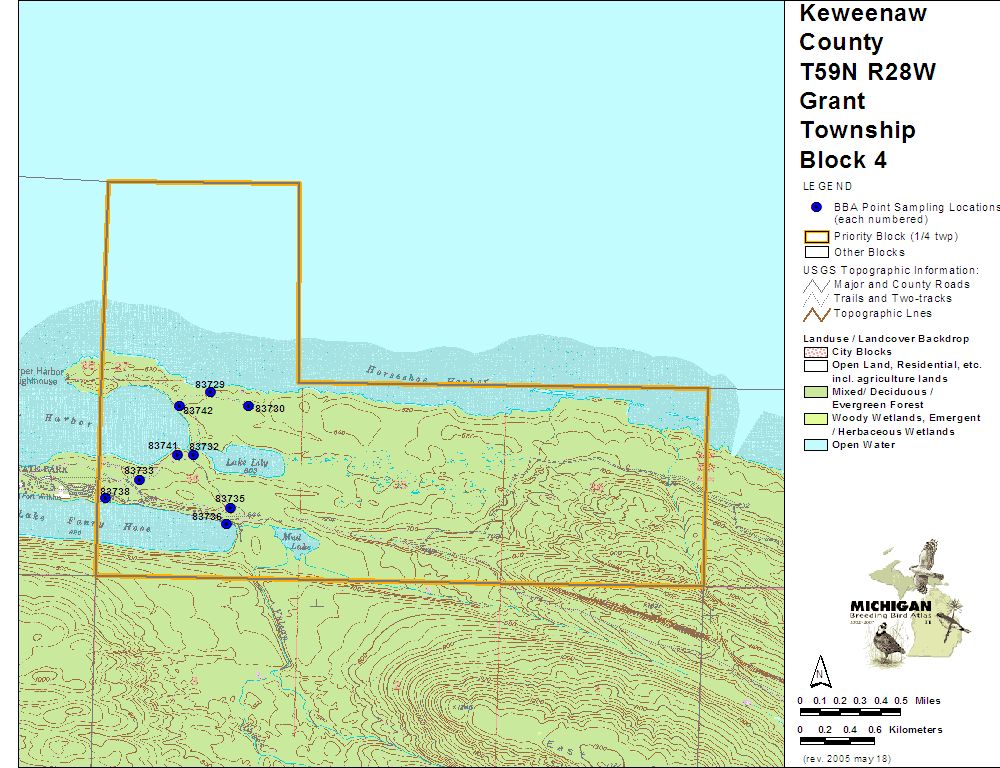Viewport: 1000px width, 768px height.
Task: Select sampling point 83741 dot
Action: click(177, 455)
